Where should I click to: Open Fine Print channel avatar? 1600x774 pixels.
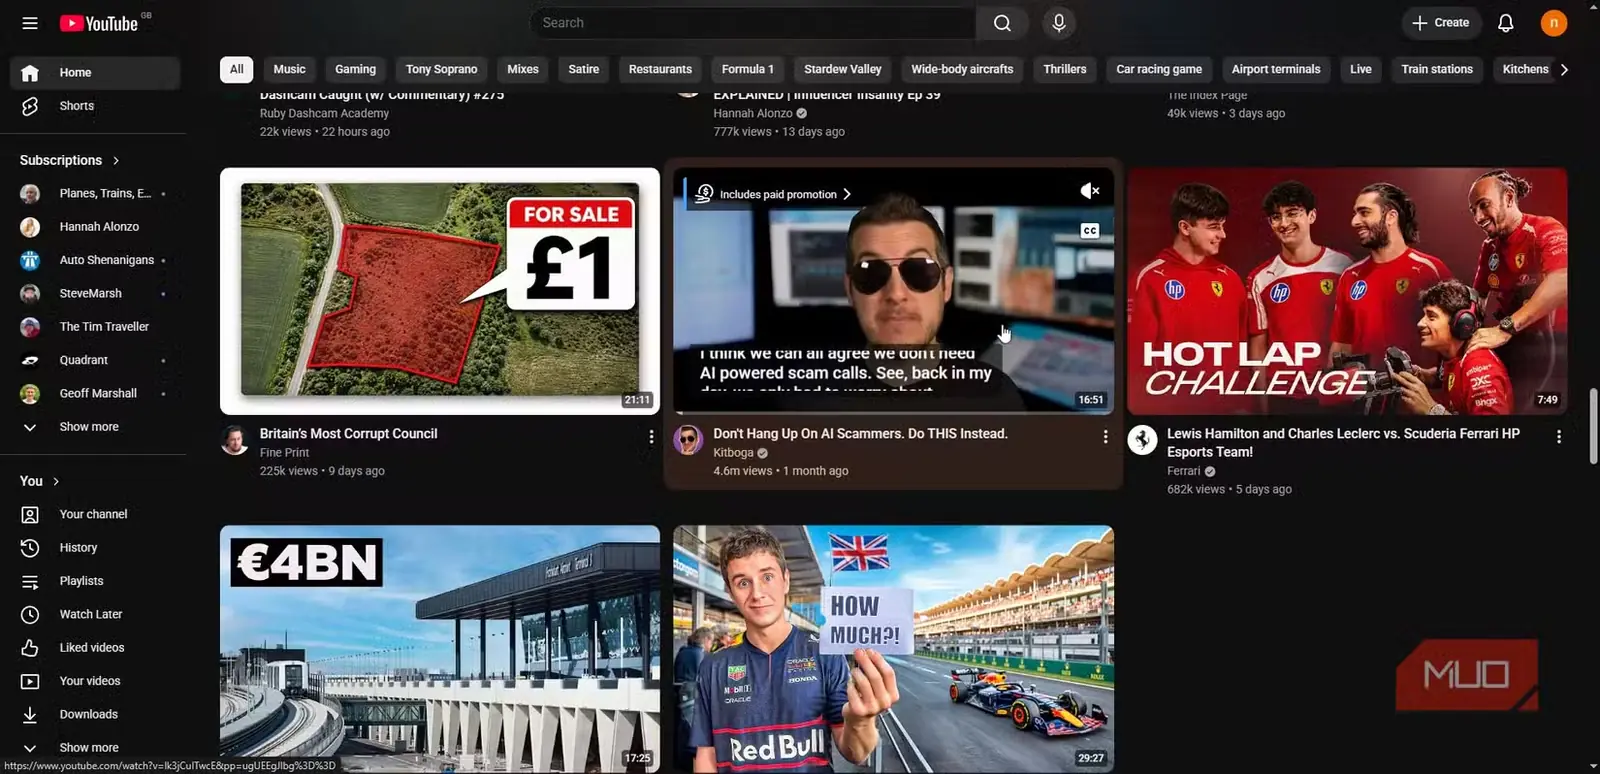click(x=235, y=440)
